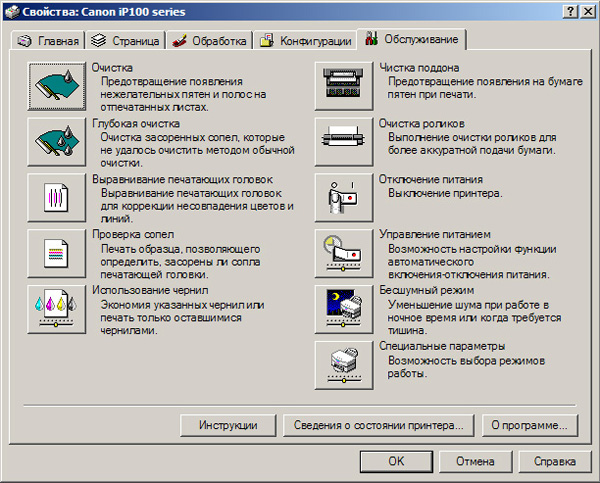Open Специальные параметры custom settings
The height and width of the screenshot is (483, 600).
click(344, 365)
